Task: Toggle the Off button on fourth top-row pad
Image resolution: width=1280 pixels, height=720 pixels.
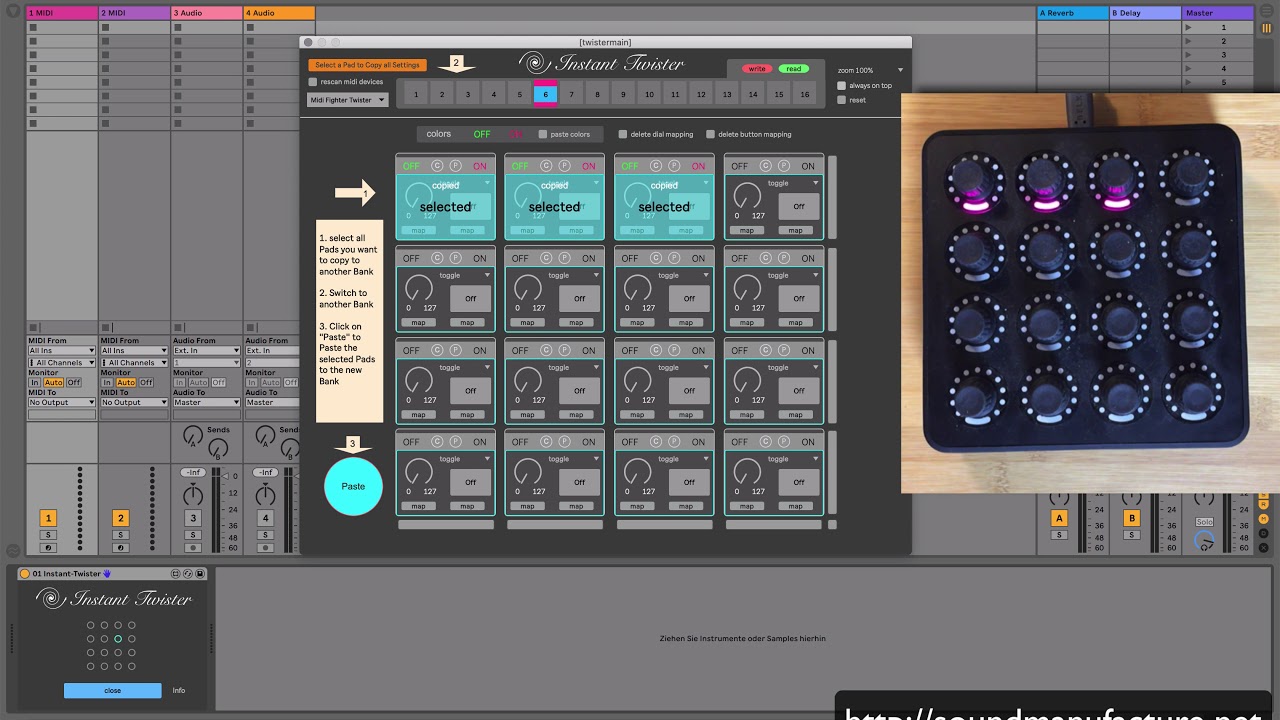Action: (799, 206)
